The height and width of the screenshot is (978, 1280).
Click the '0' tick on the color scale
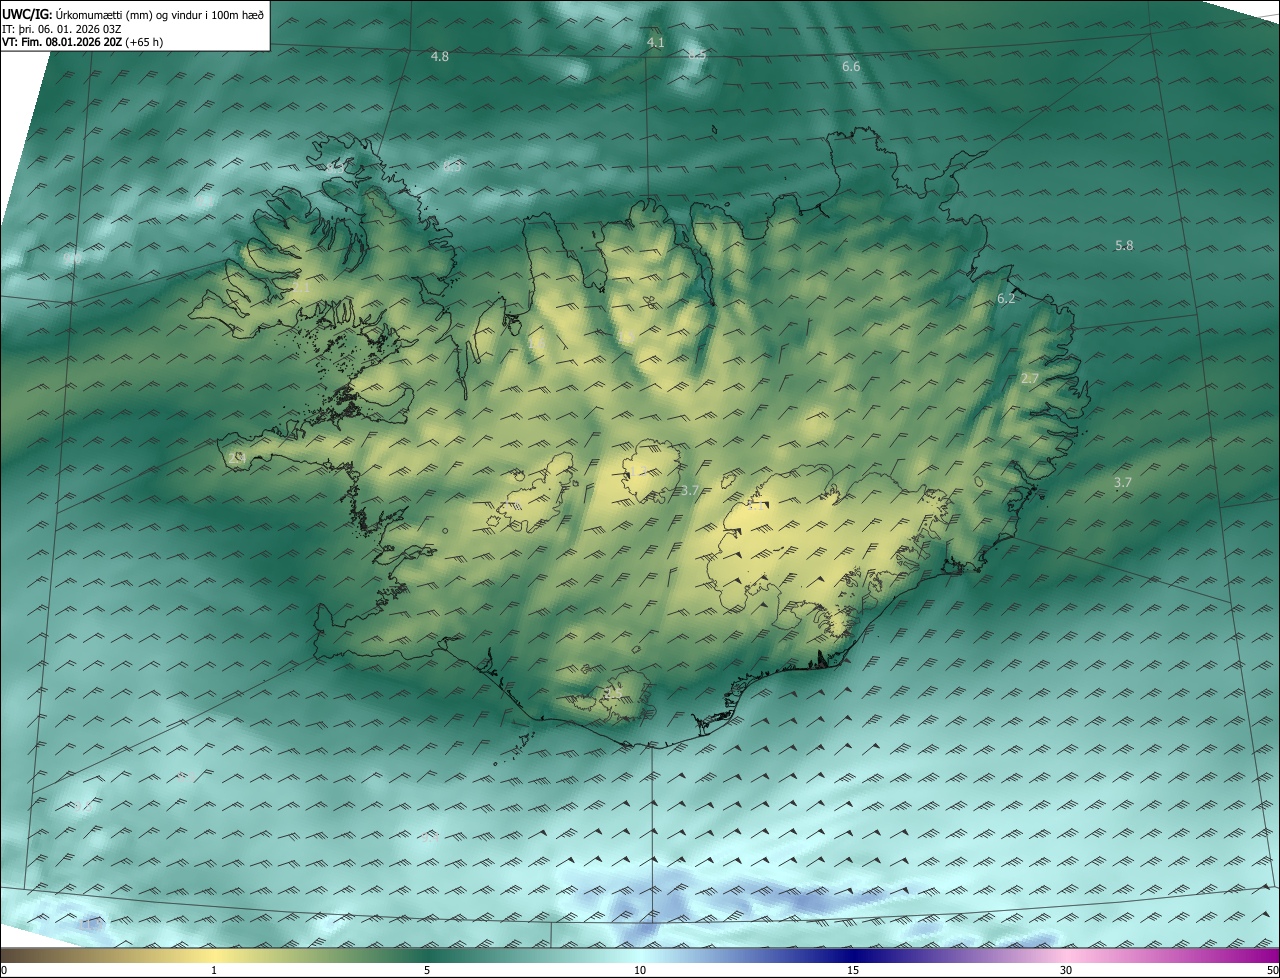(4, 971)
